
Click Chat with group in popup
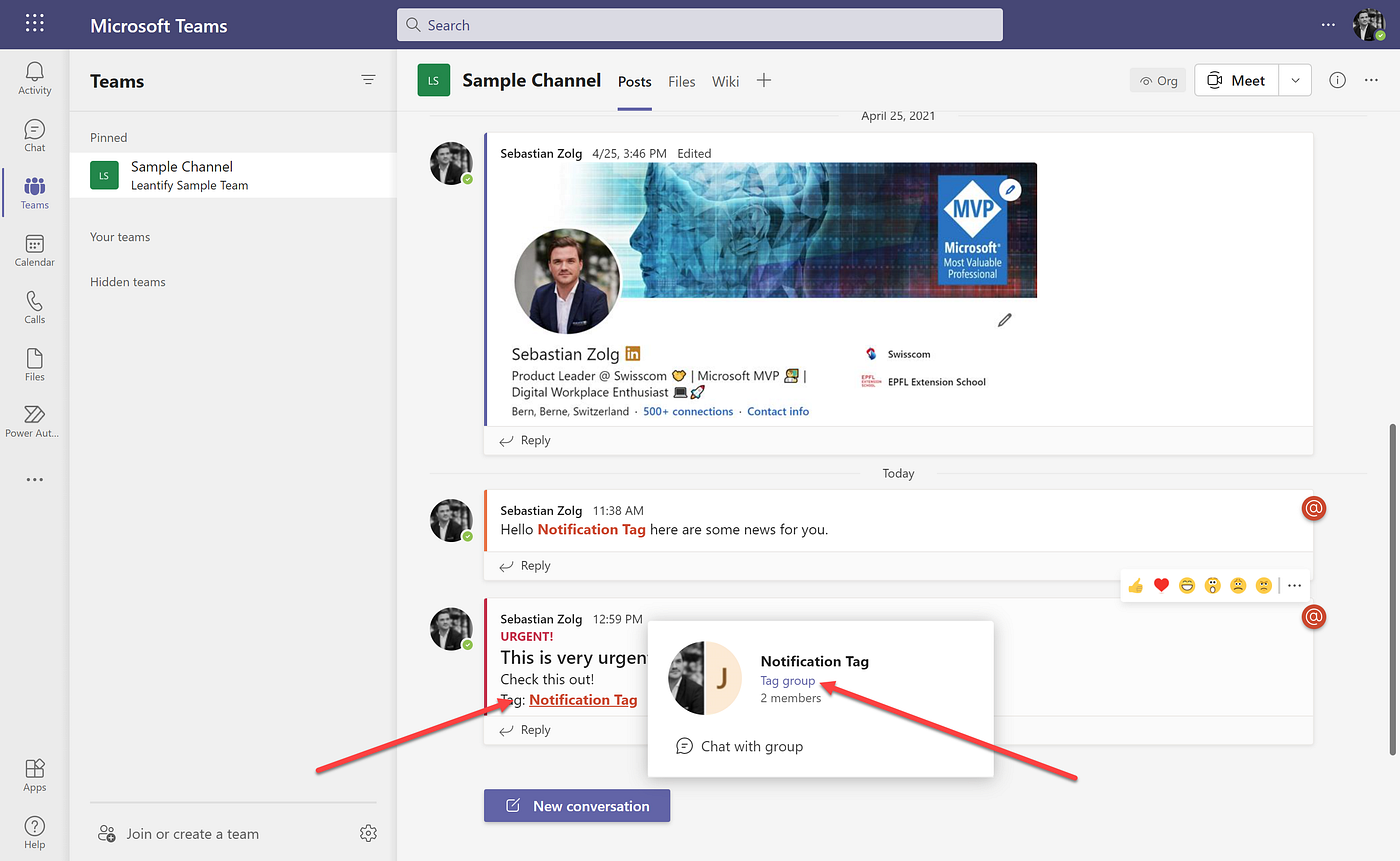click(740, 746)
